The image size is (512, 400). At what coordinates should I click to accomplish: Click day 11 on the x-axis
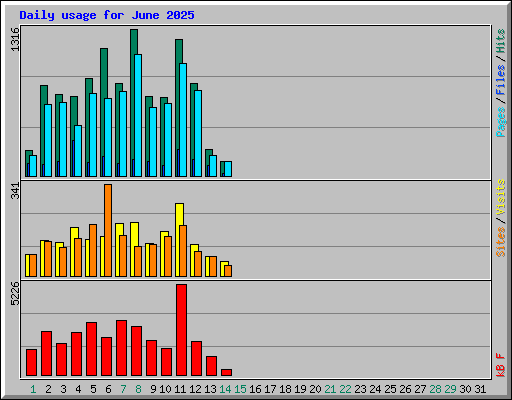tap(180, 389)
